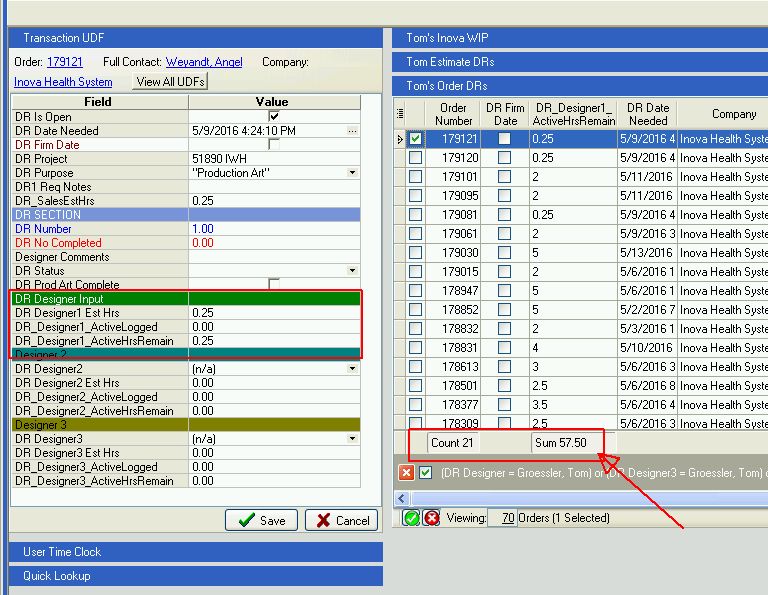Open the grid column chooser icon
Viewport: 768px width, 595px height.
click(400, 114)
